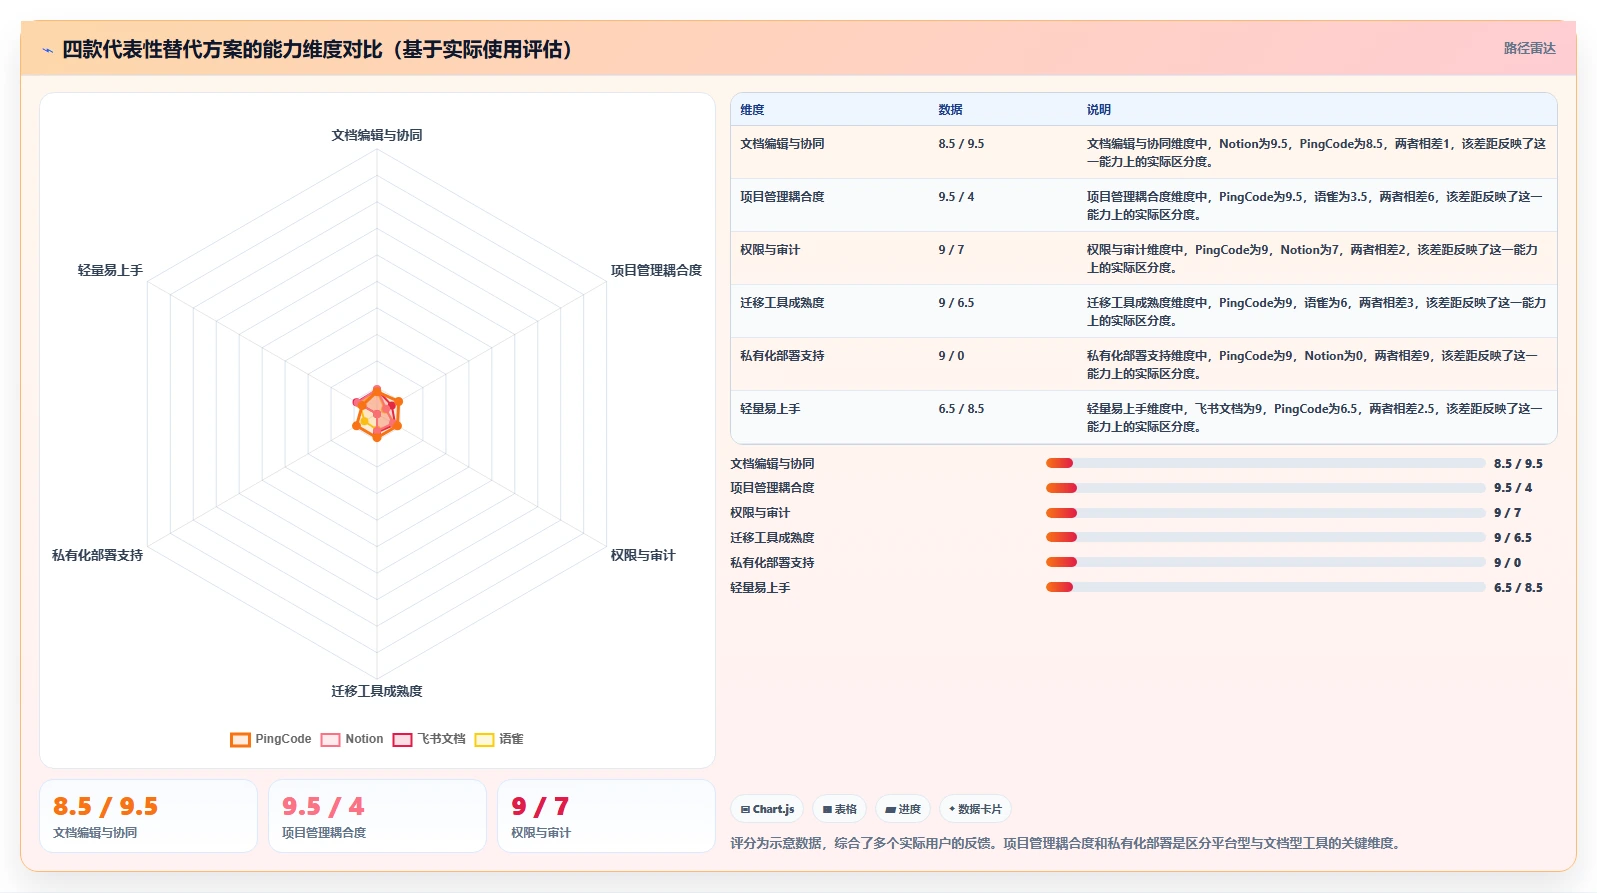Image resolution: width=1597 pixels, height=893 pixels.
Task: Click the 权限与审计 progress bar
Action: (1265, 513)
